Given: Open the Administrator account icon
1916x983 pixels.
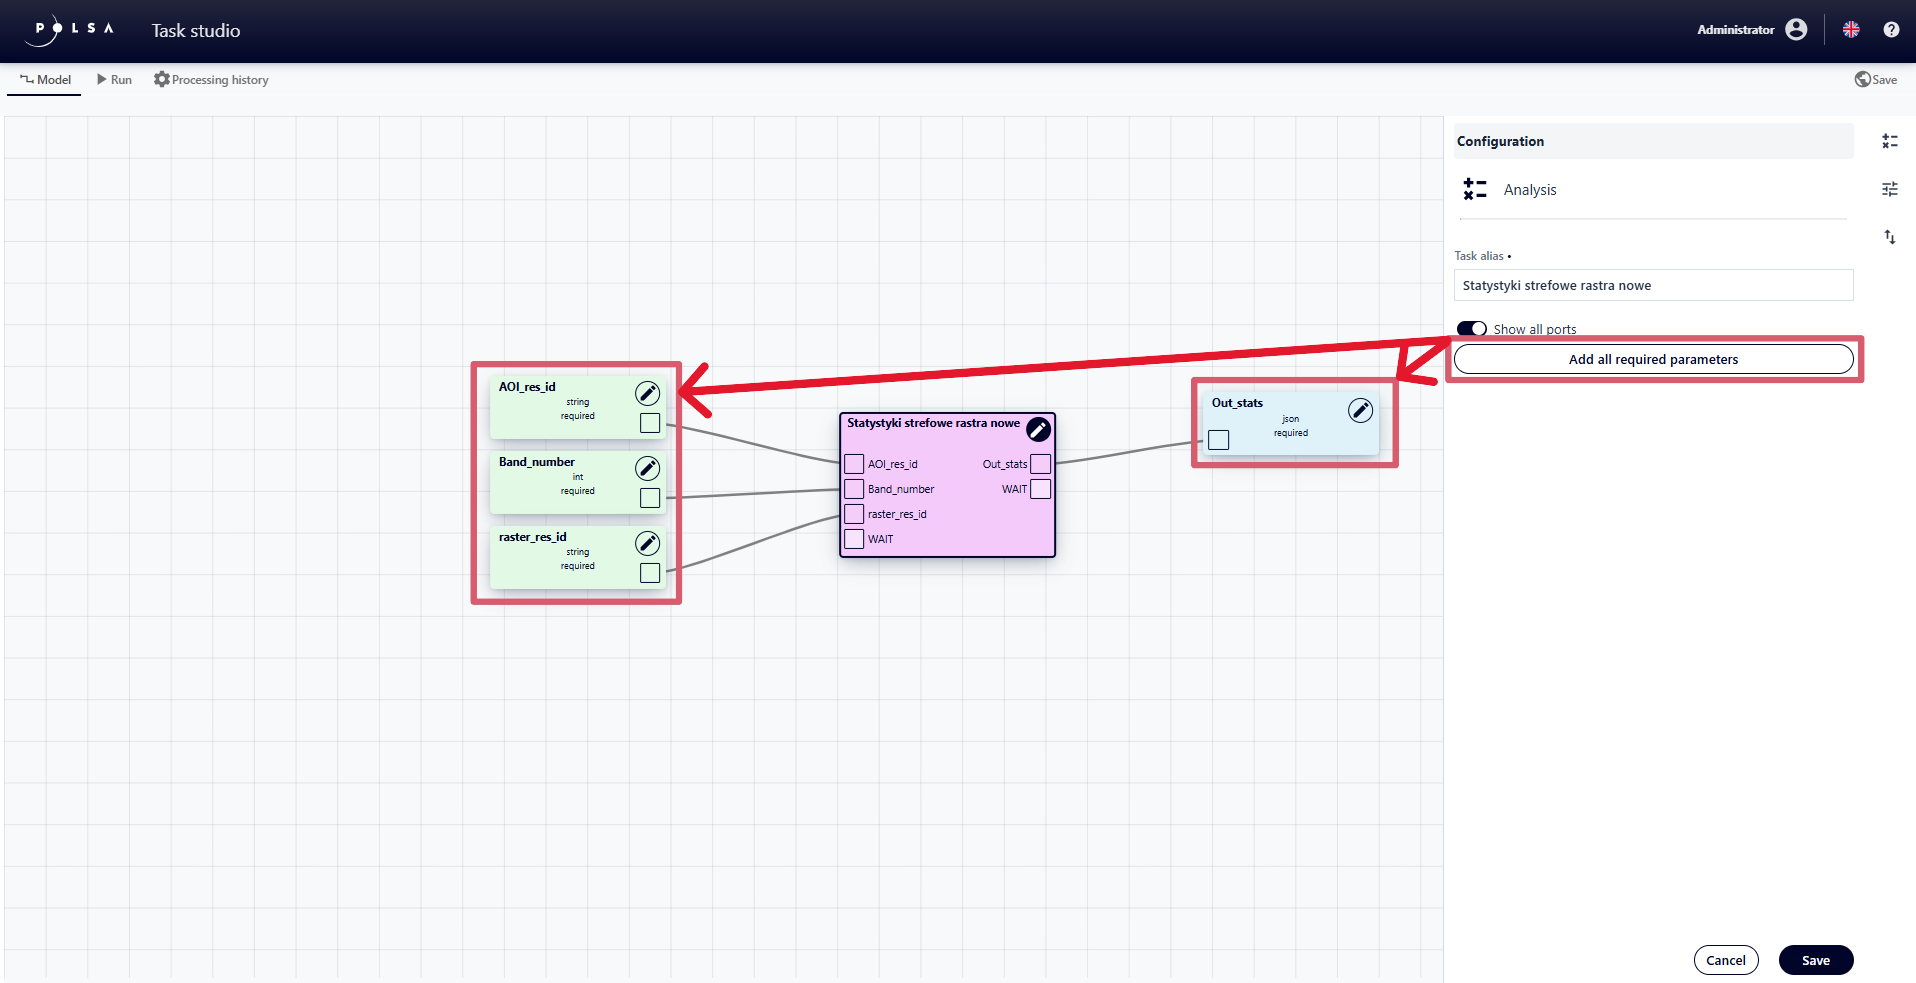Looking at the screenshot, I should (1796, 29).
